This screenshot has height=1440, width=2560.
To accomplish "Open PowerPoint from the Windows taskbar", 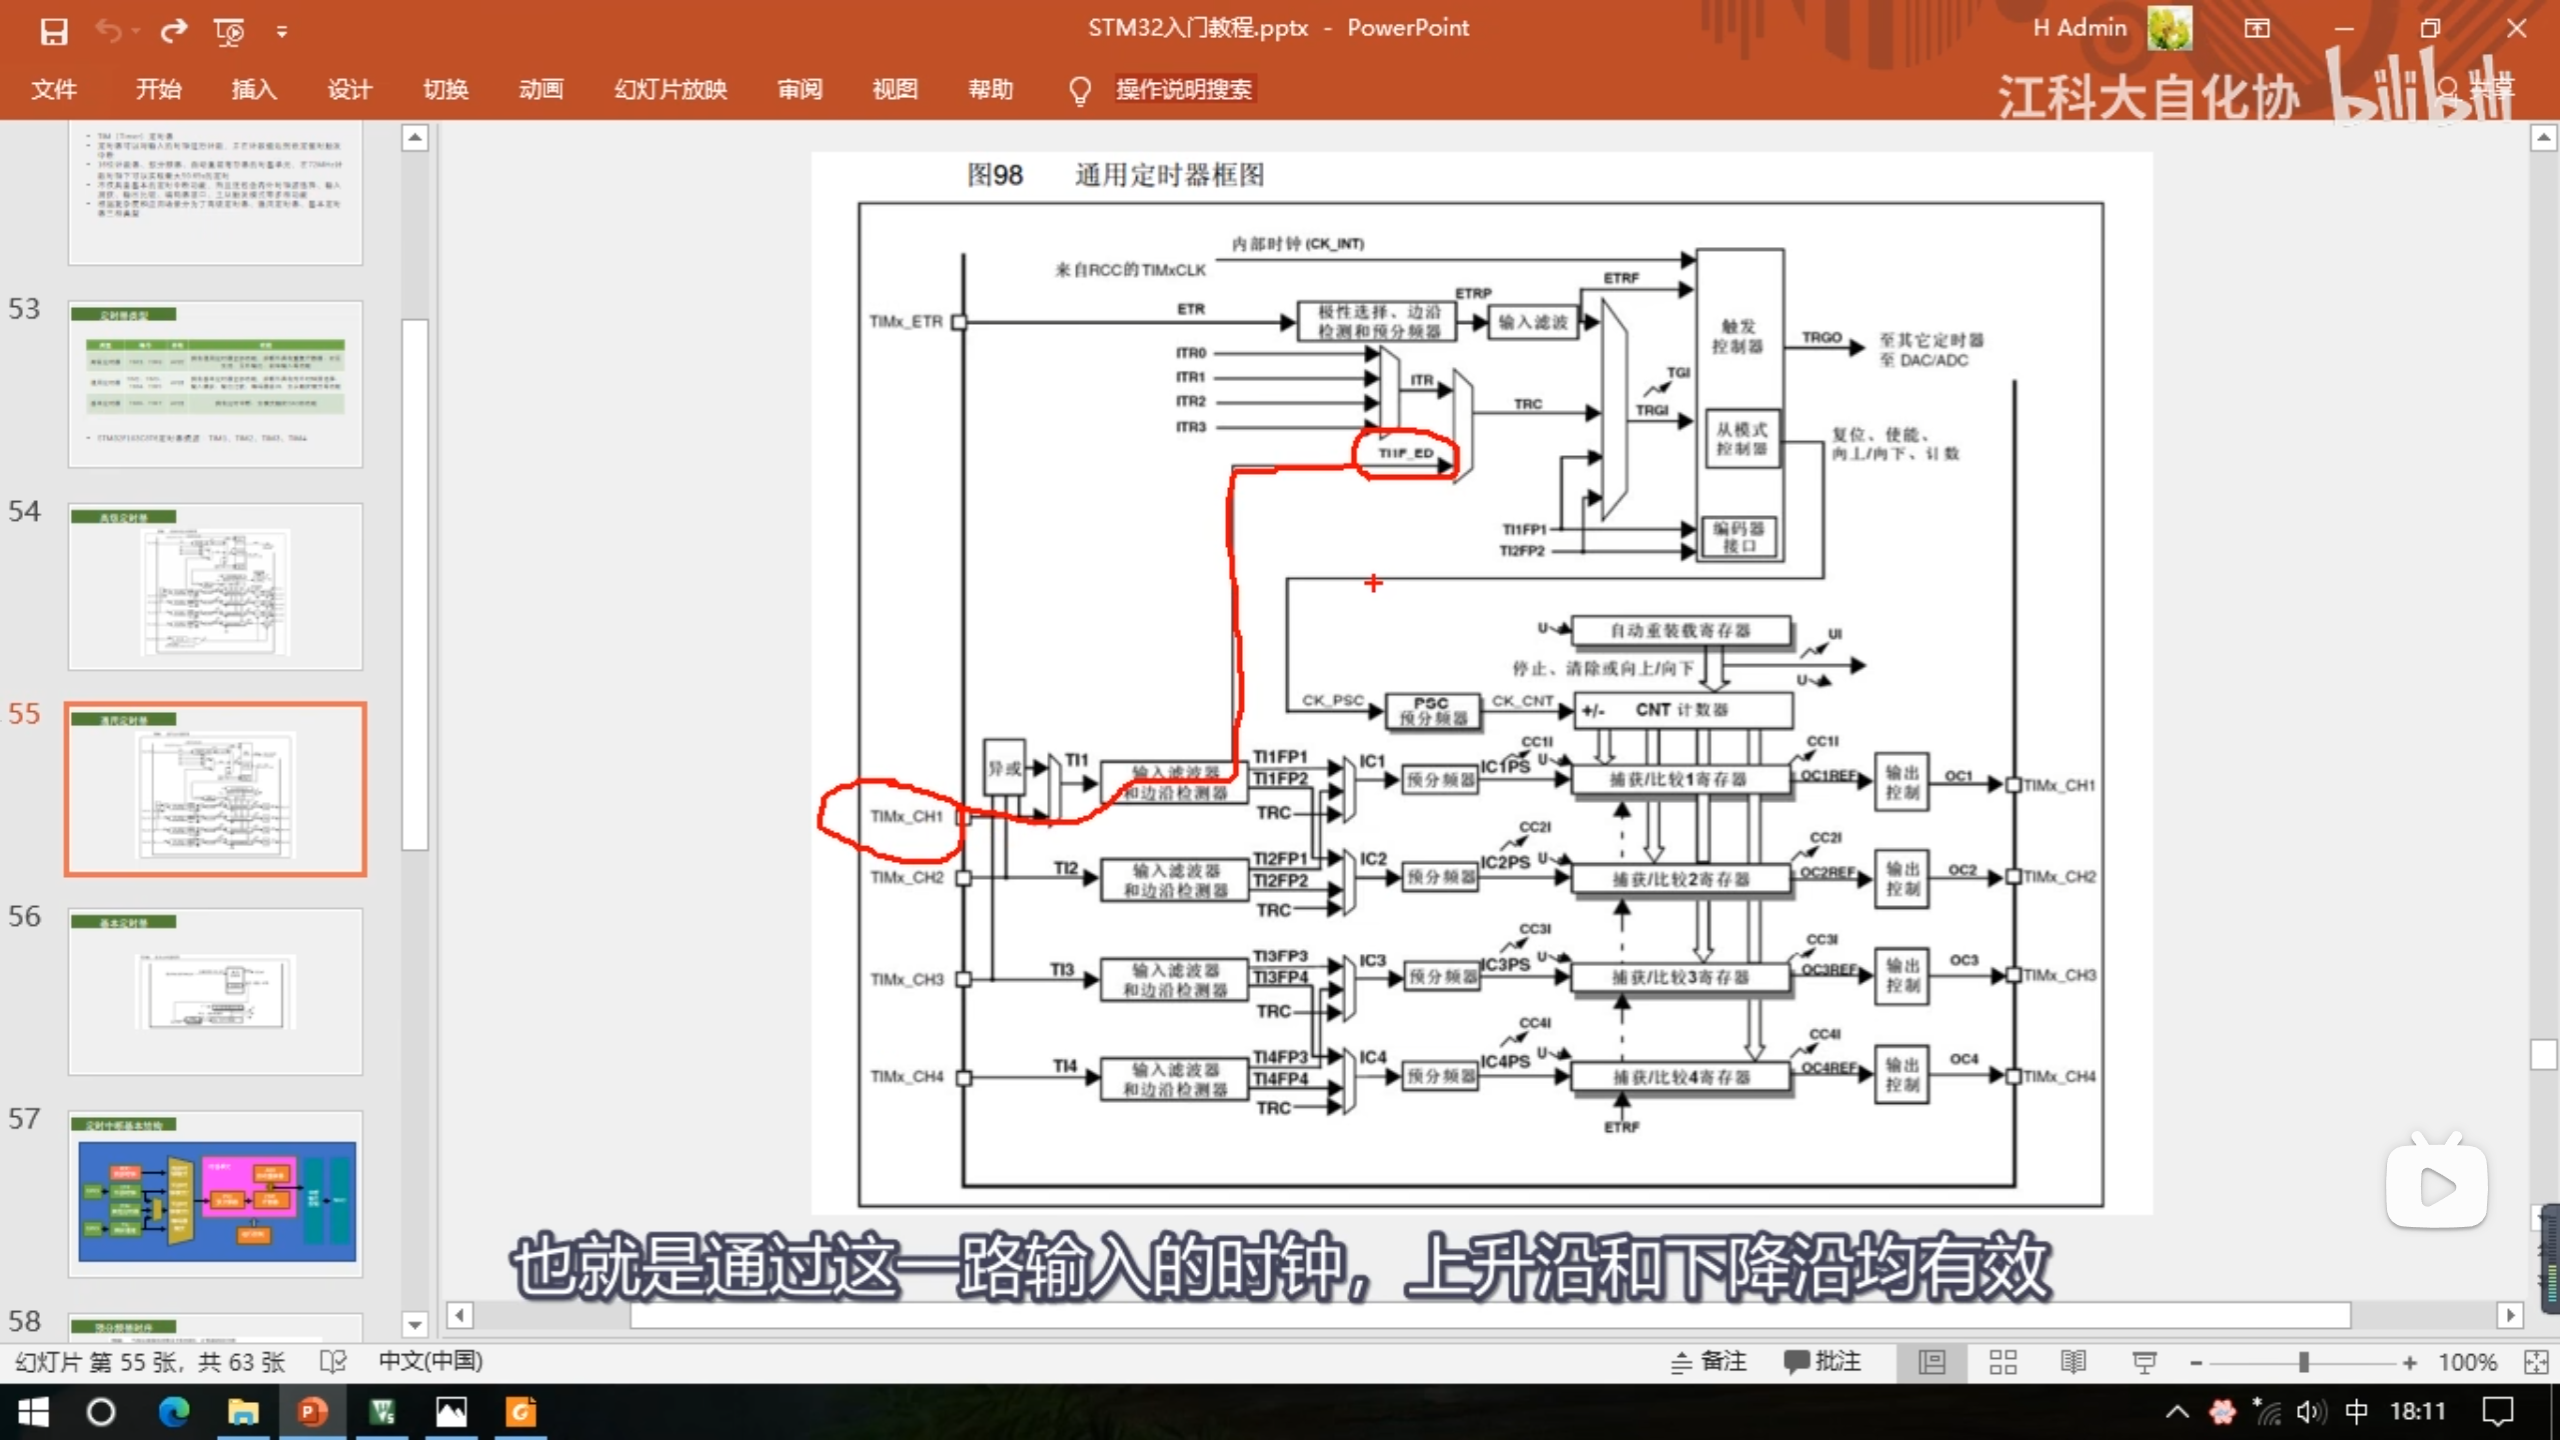I will 312,1411.
